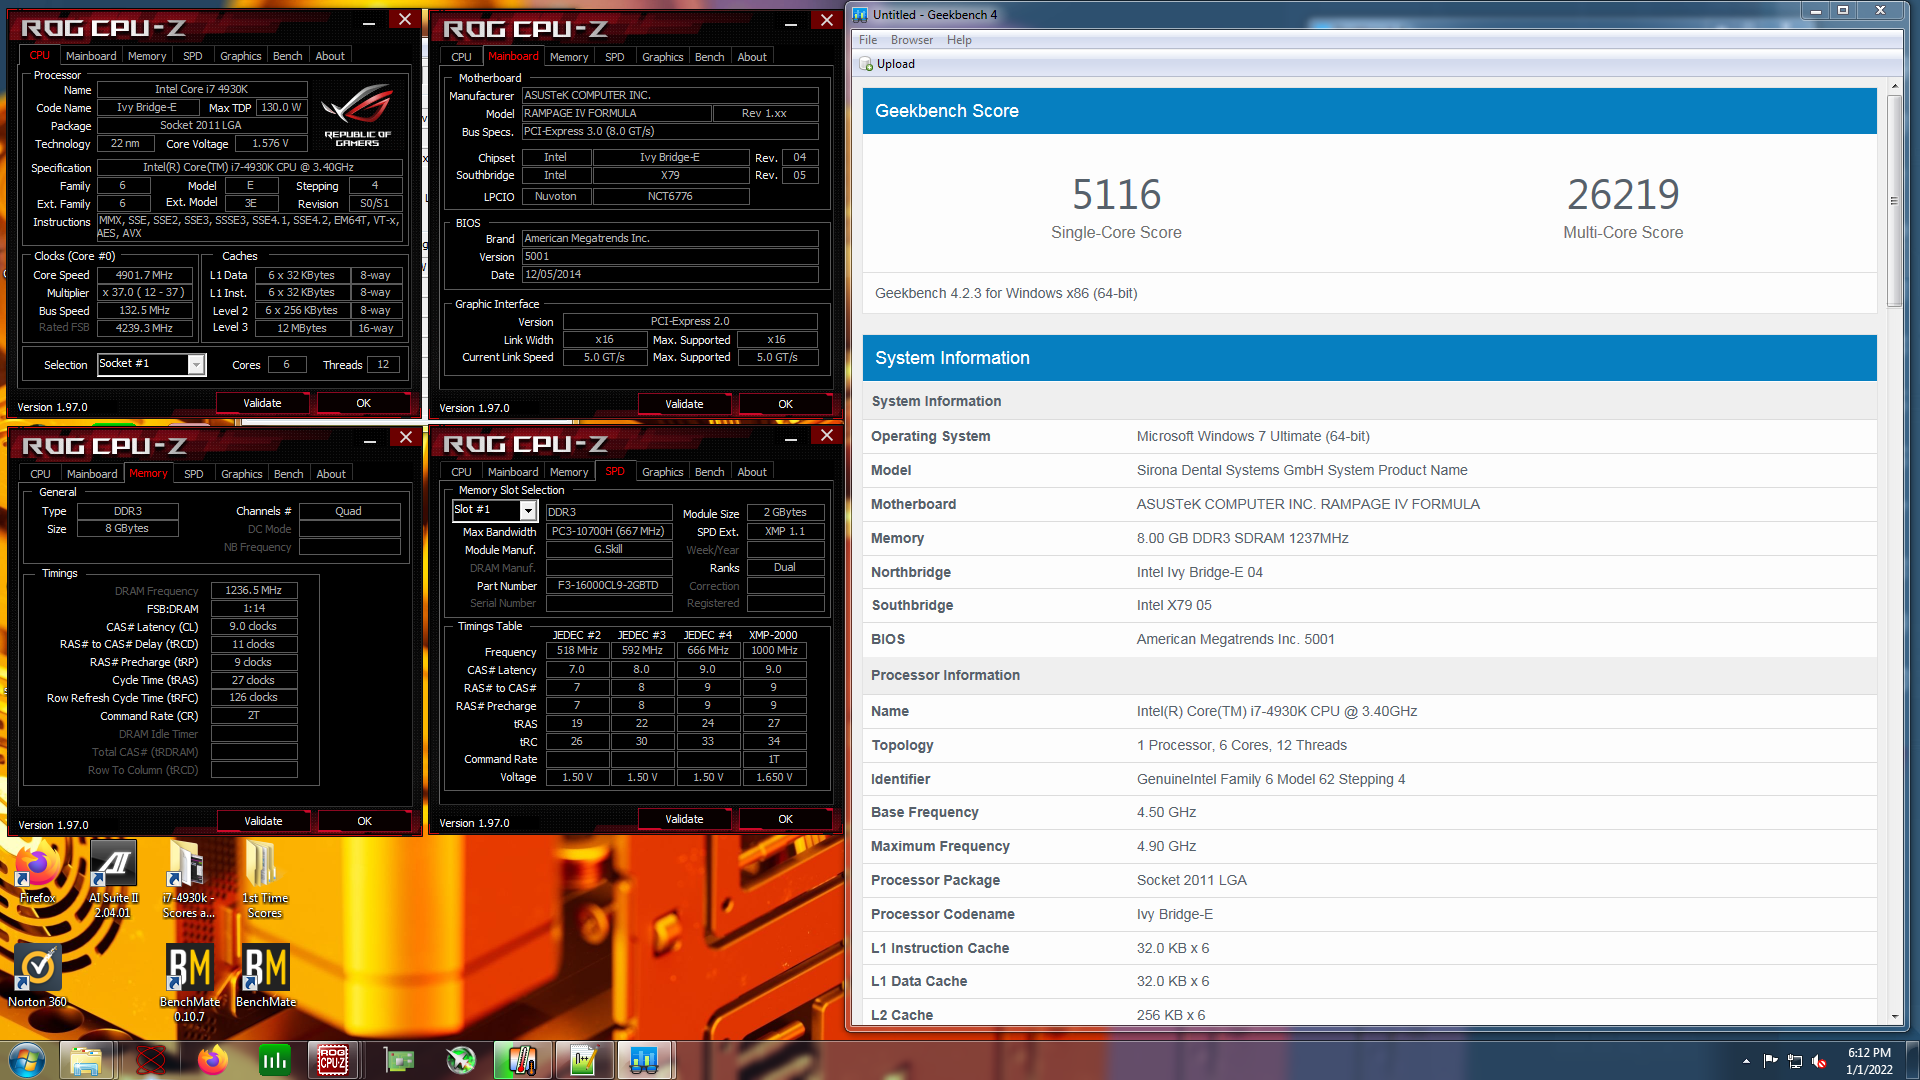
Task: Click Geekbench scrollbar down arrow
Action: click(1894, 1016)
